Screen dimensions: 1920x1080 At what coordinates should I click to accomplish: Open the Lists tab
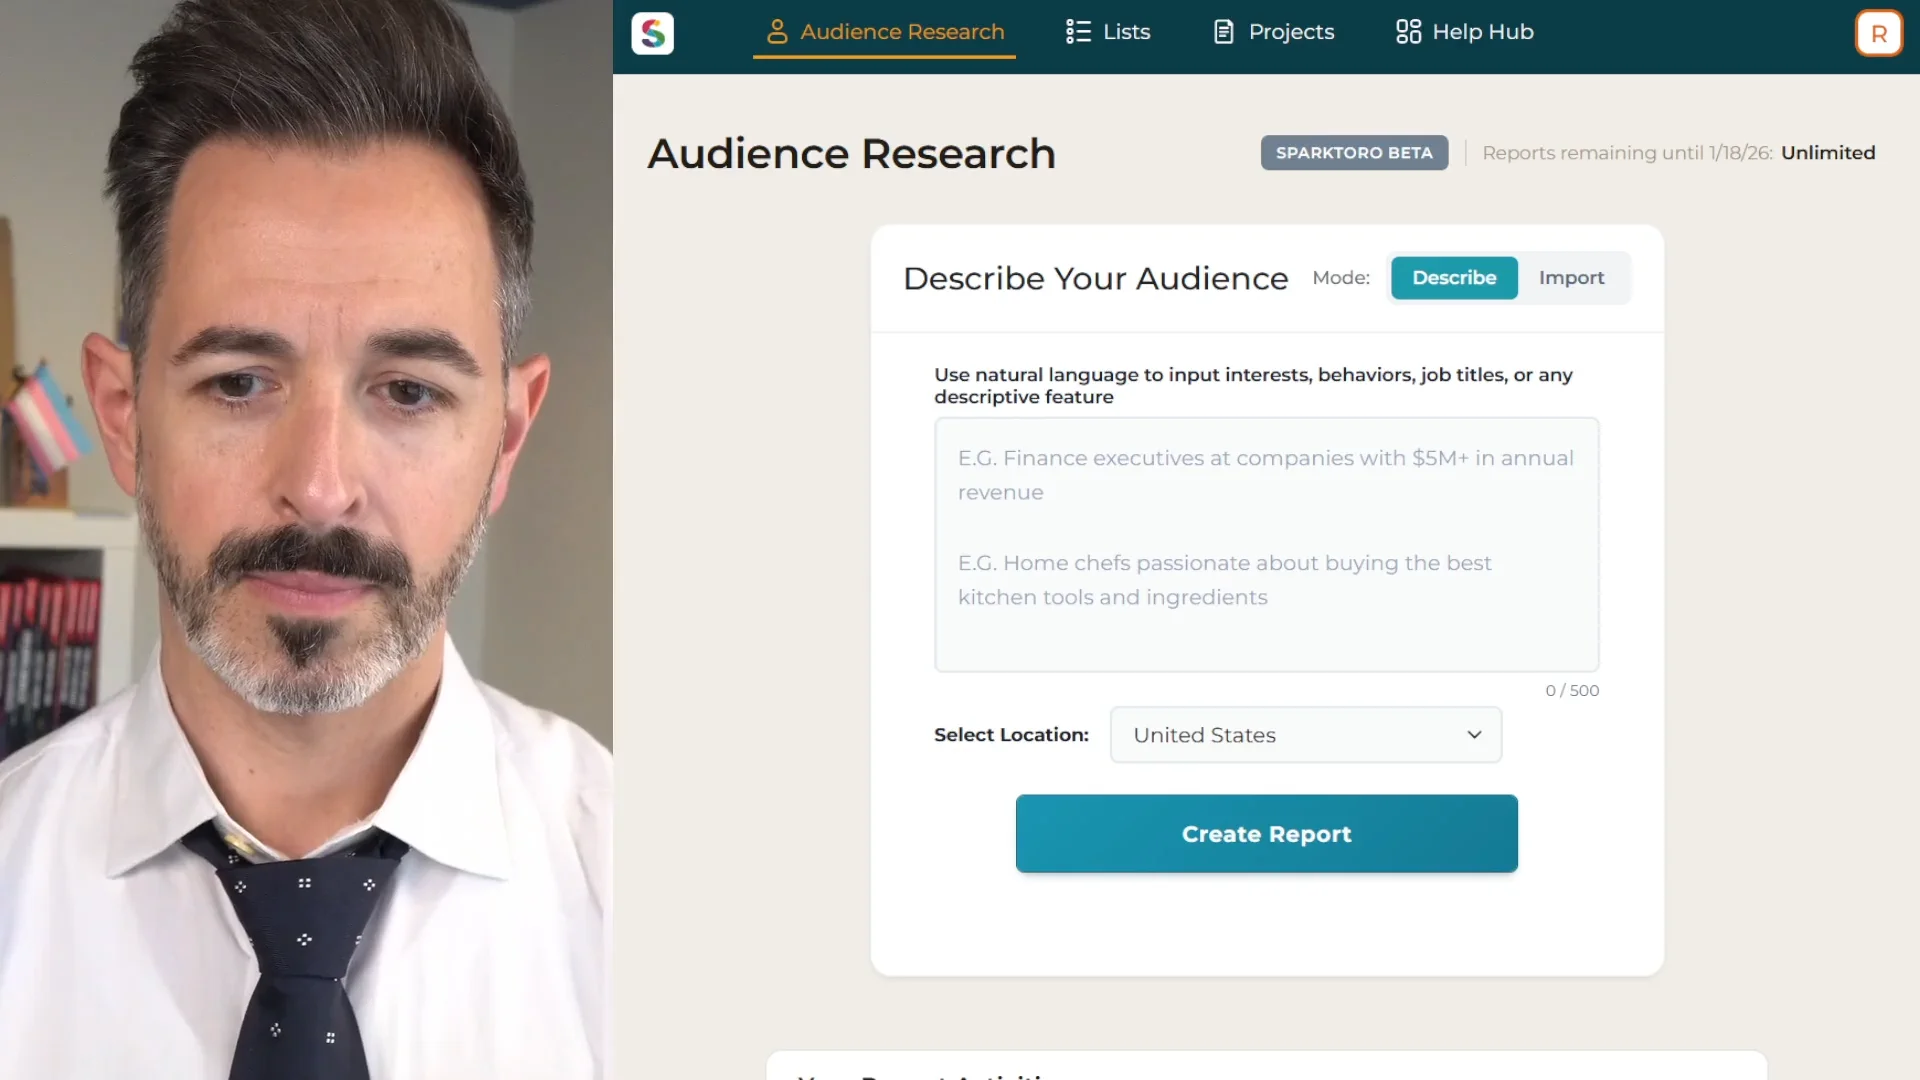tap(1126, 32)
